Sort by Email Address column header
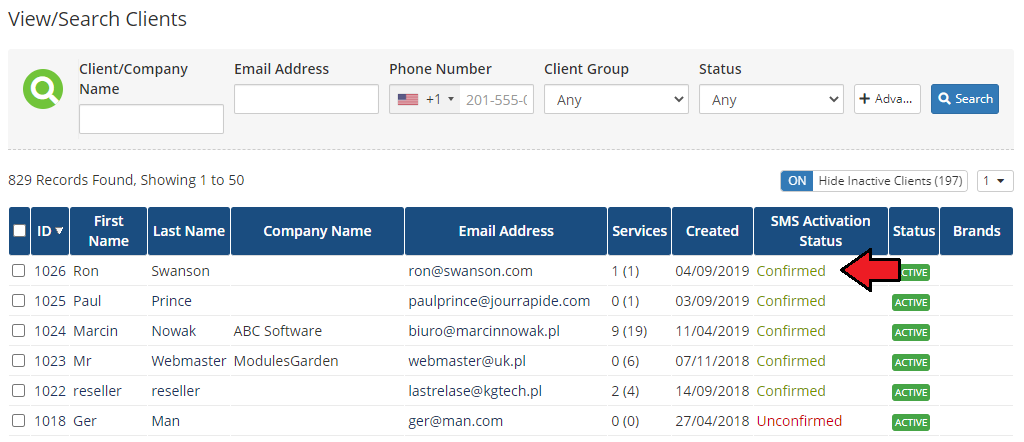The width and height of the screenshot is (1024, 442). (x=506, y=230)
